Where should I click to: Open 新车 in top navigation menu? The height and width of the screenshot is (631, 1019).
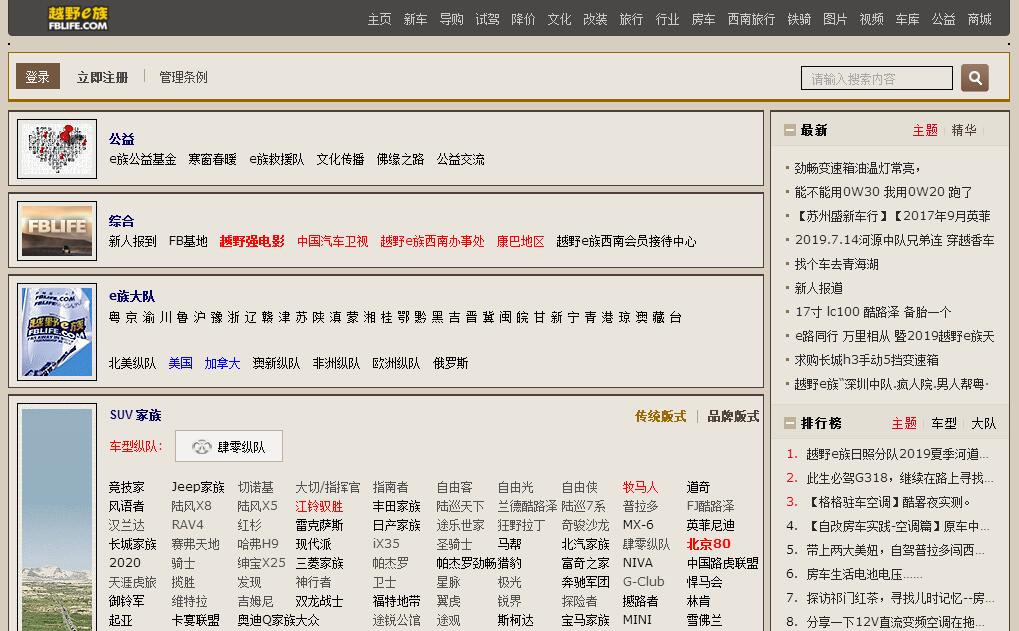point(415,19)
